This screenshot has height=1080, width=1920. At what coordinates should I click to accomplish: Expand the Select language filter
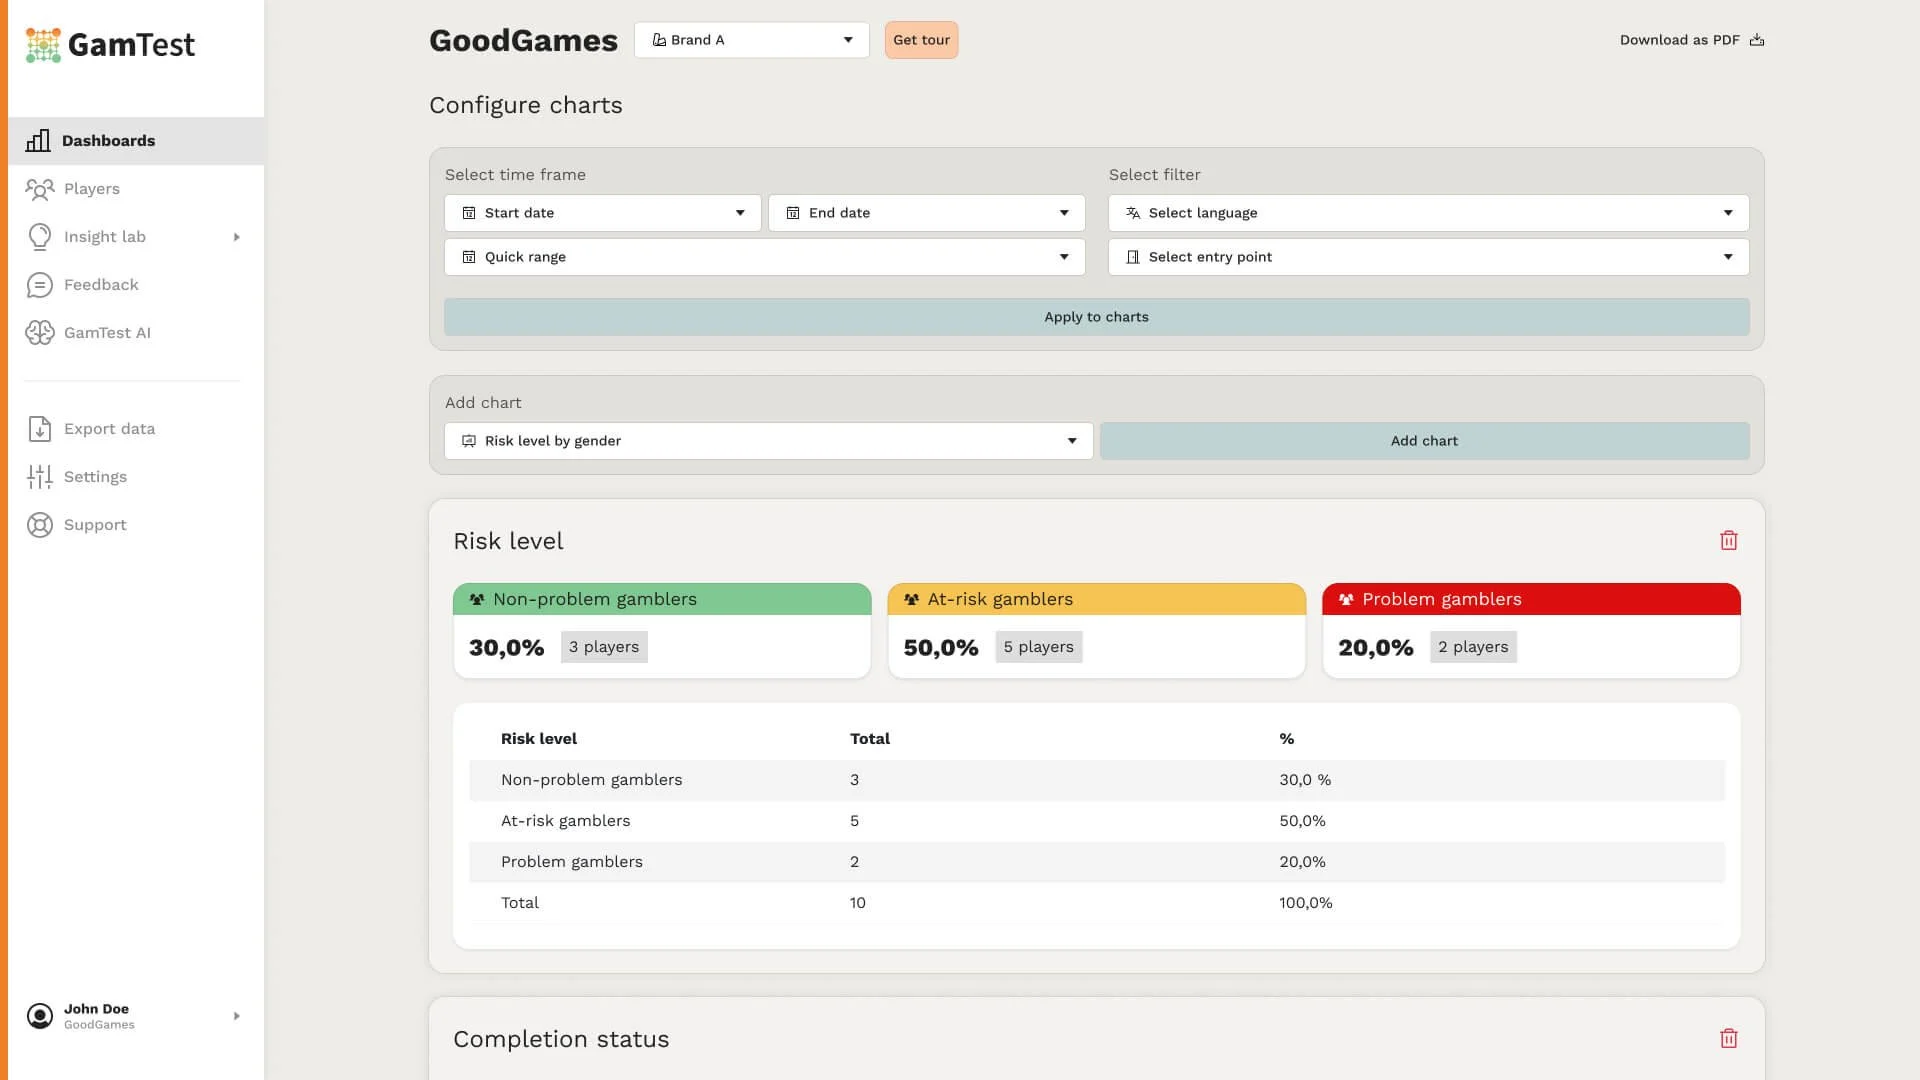(x=1428, y=213)
